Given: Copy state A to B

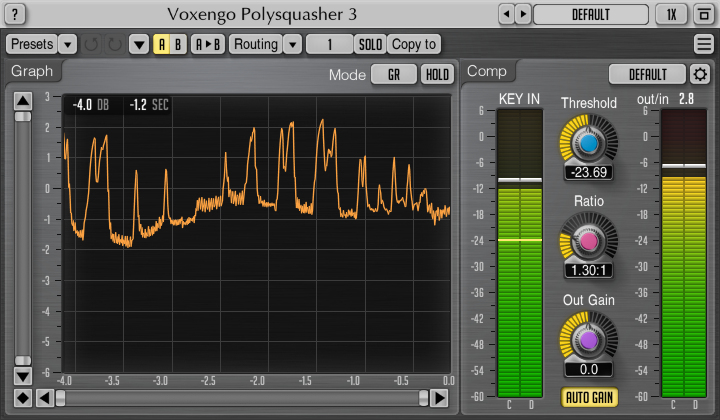Looking at the screenshot, I should (208, 45).
